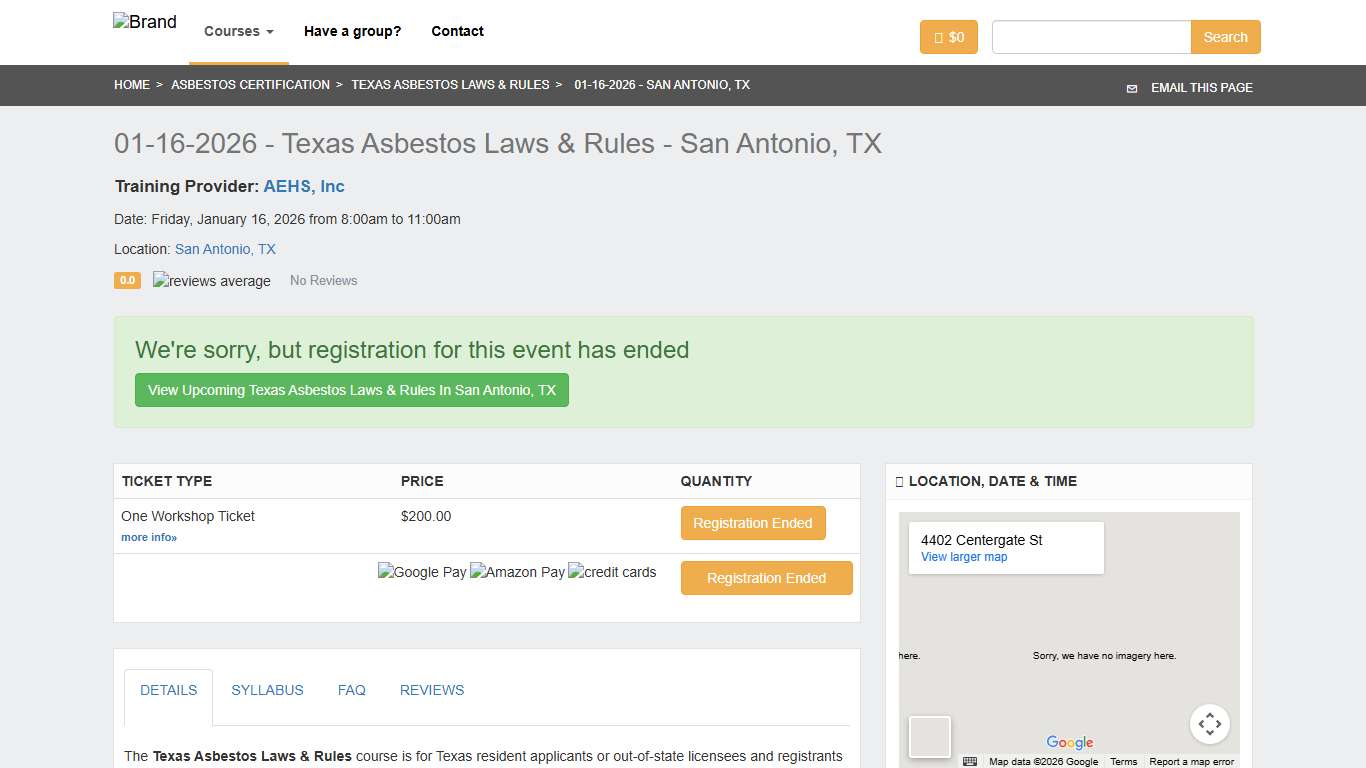Click inside the search input field

tap(1091, 36)
